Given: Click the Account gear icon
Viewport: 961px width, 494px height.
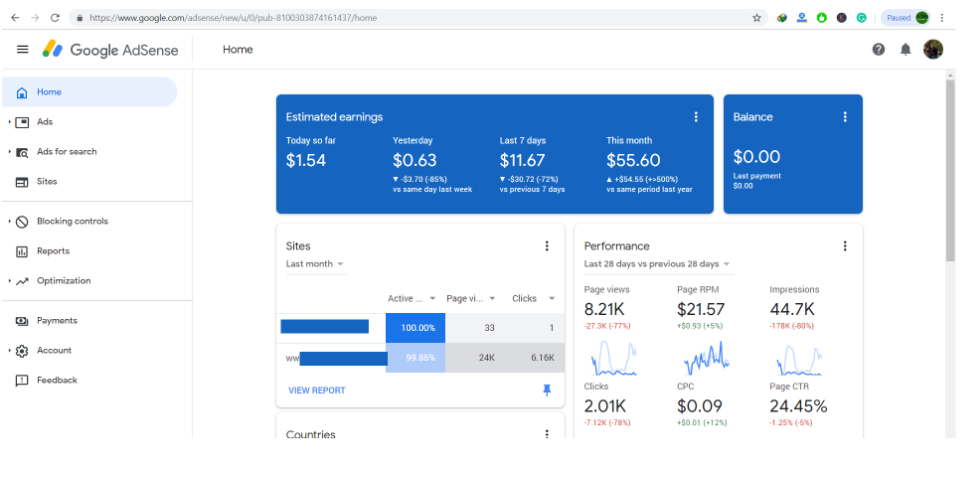Looking at the screenshot, I should (x=22, y=351).
